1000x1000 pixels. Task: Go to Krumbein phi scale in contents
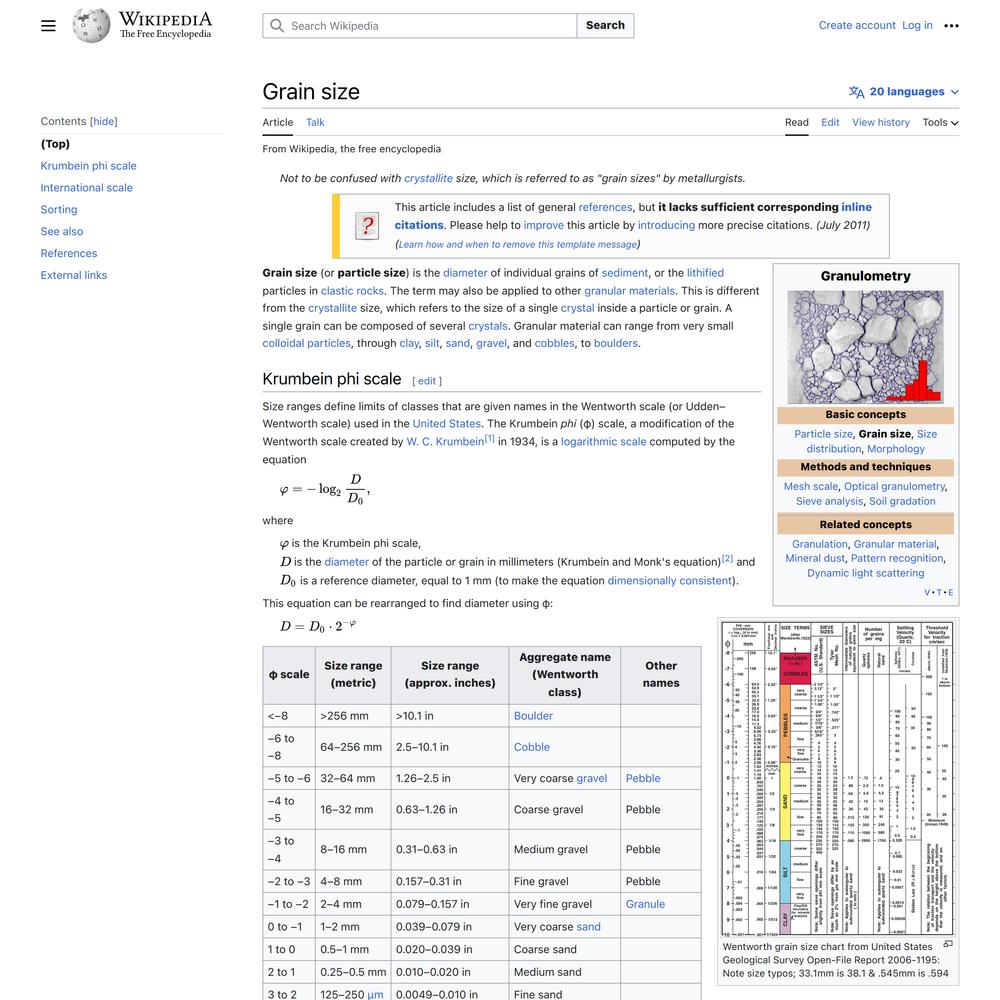(89, 166)
